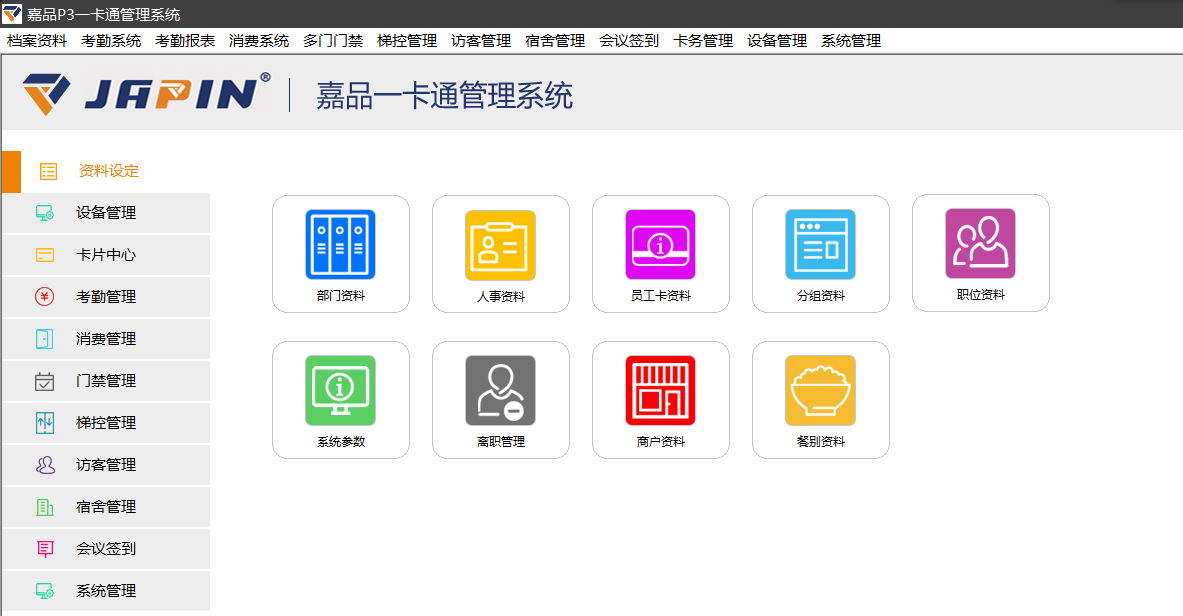Open the 系统管理 menu in menu bar
Image resolution: width=1183 pixels, height=616 pixels.
click(850, 41)
